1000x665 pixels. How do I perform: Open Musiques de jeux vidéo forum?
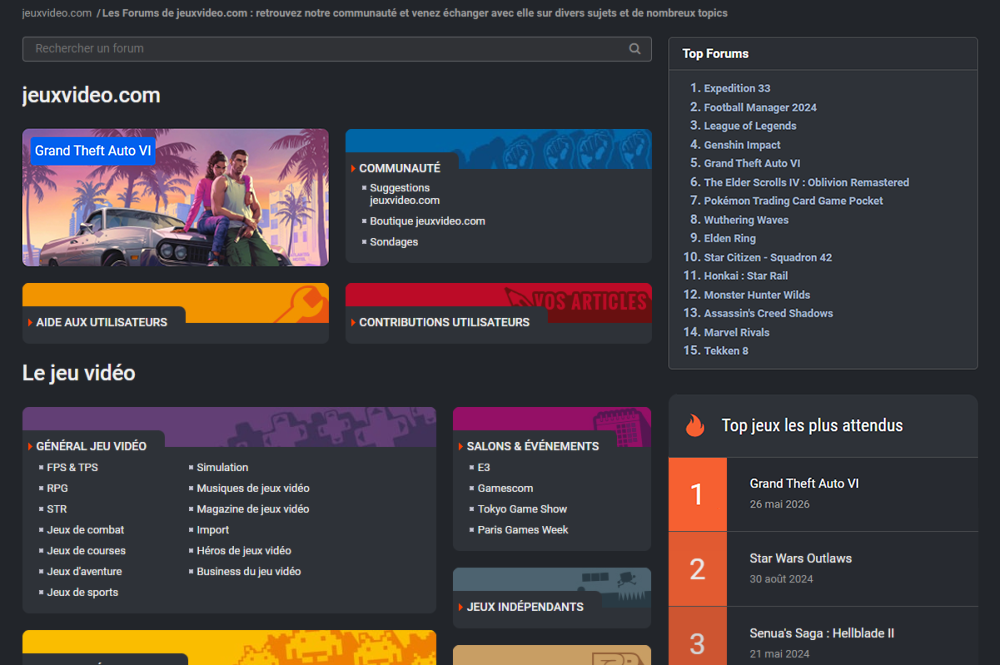[253, 488]
